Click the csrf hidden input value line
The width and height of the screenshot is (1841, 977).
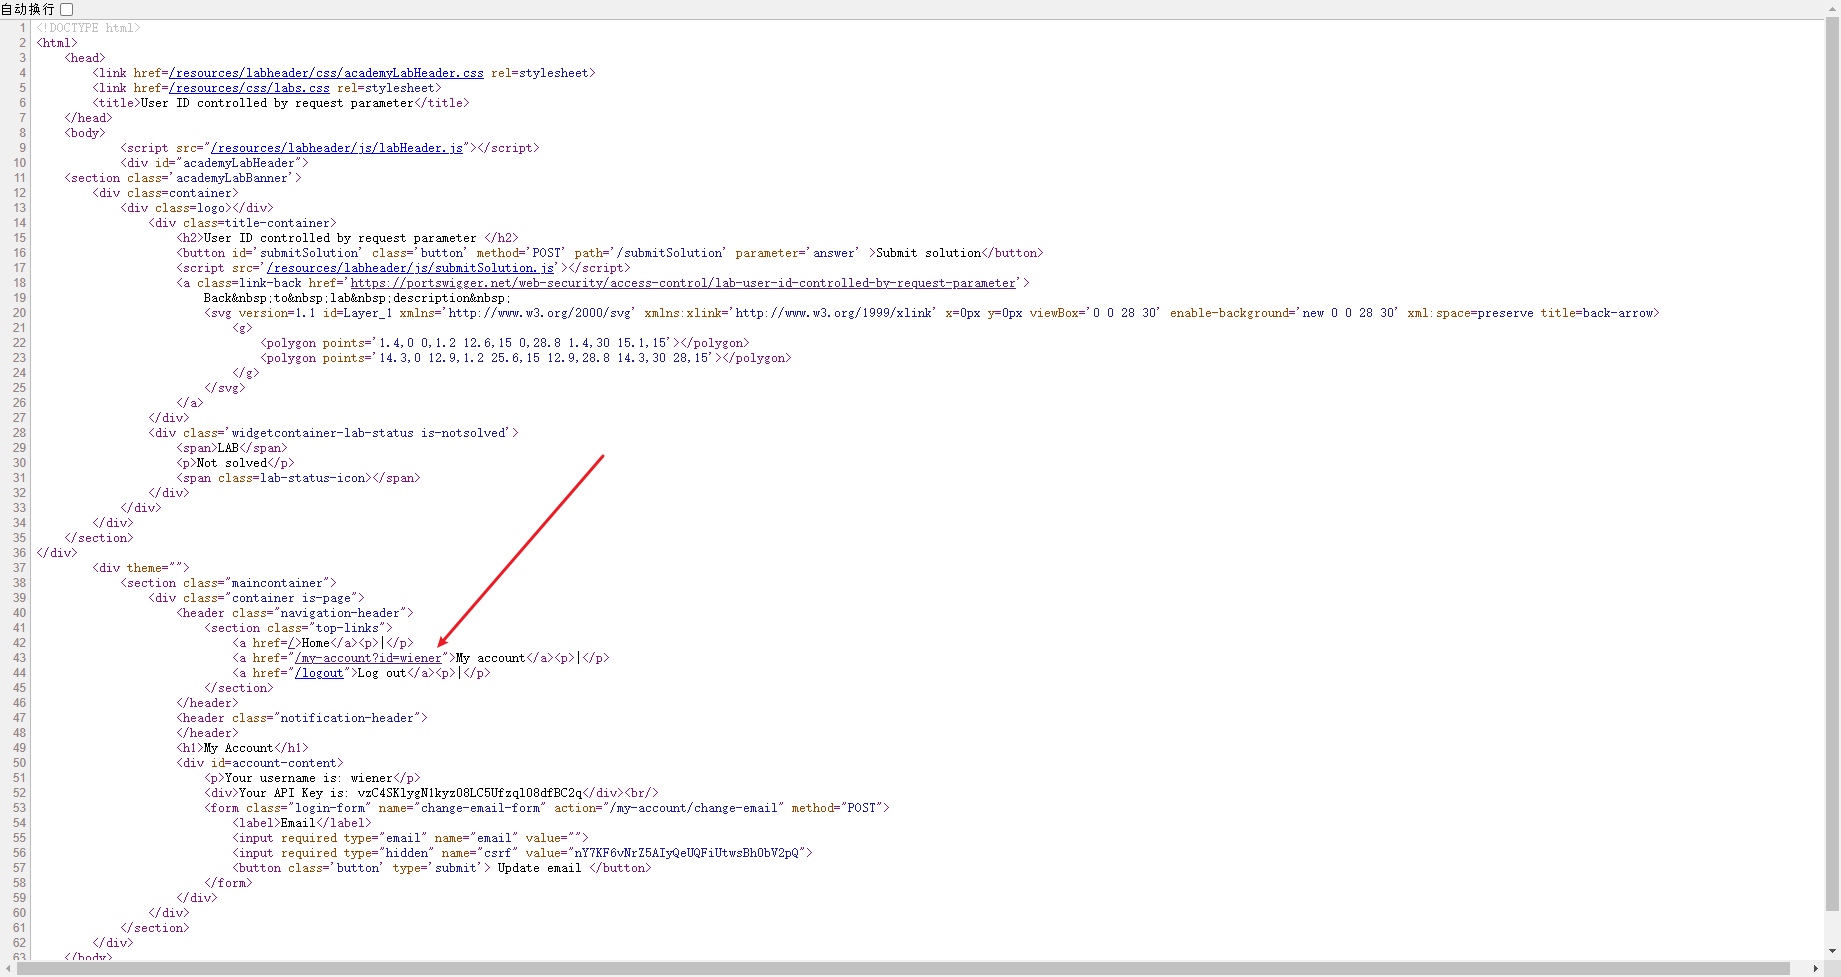tap(523, 853)
